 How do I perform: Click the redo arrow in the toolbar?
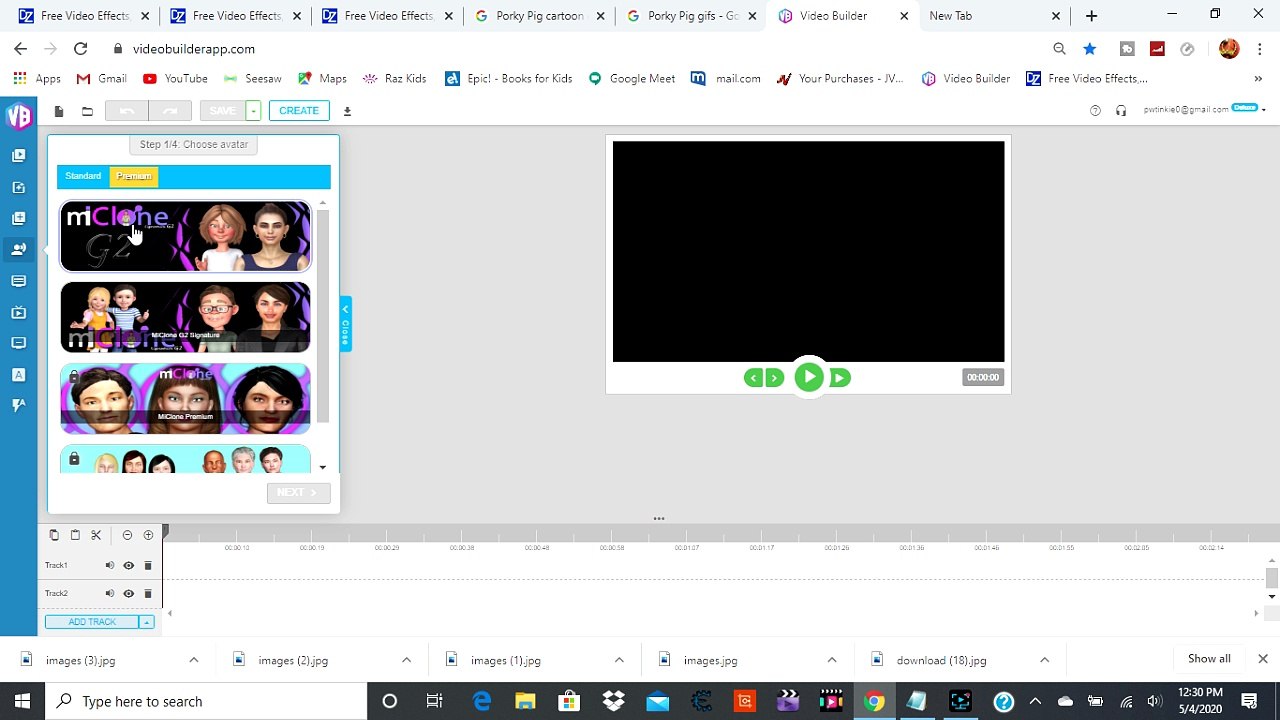pos(170,111)
